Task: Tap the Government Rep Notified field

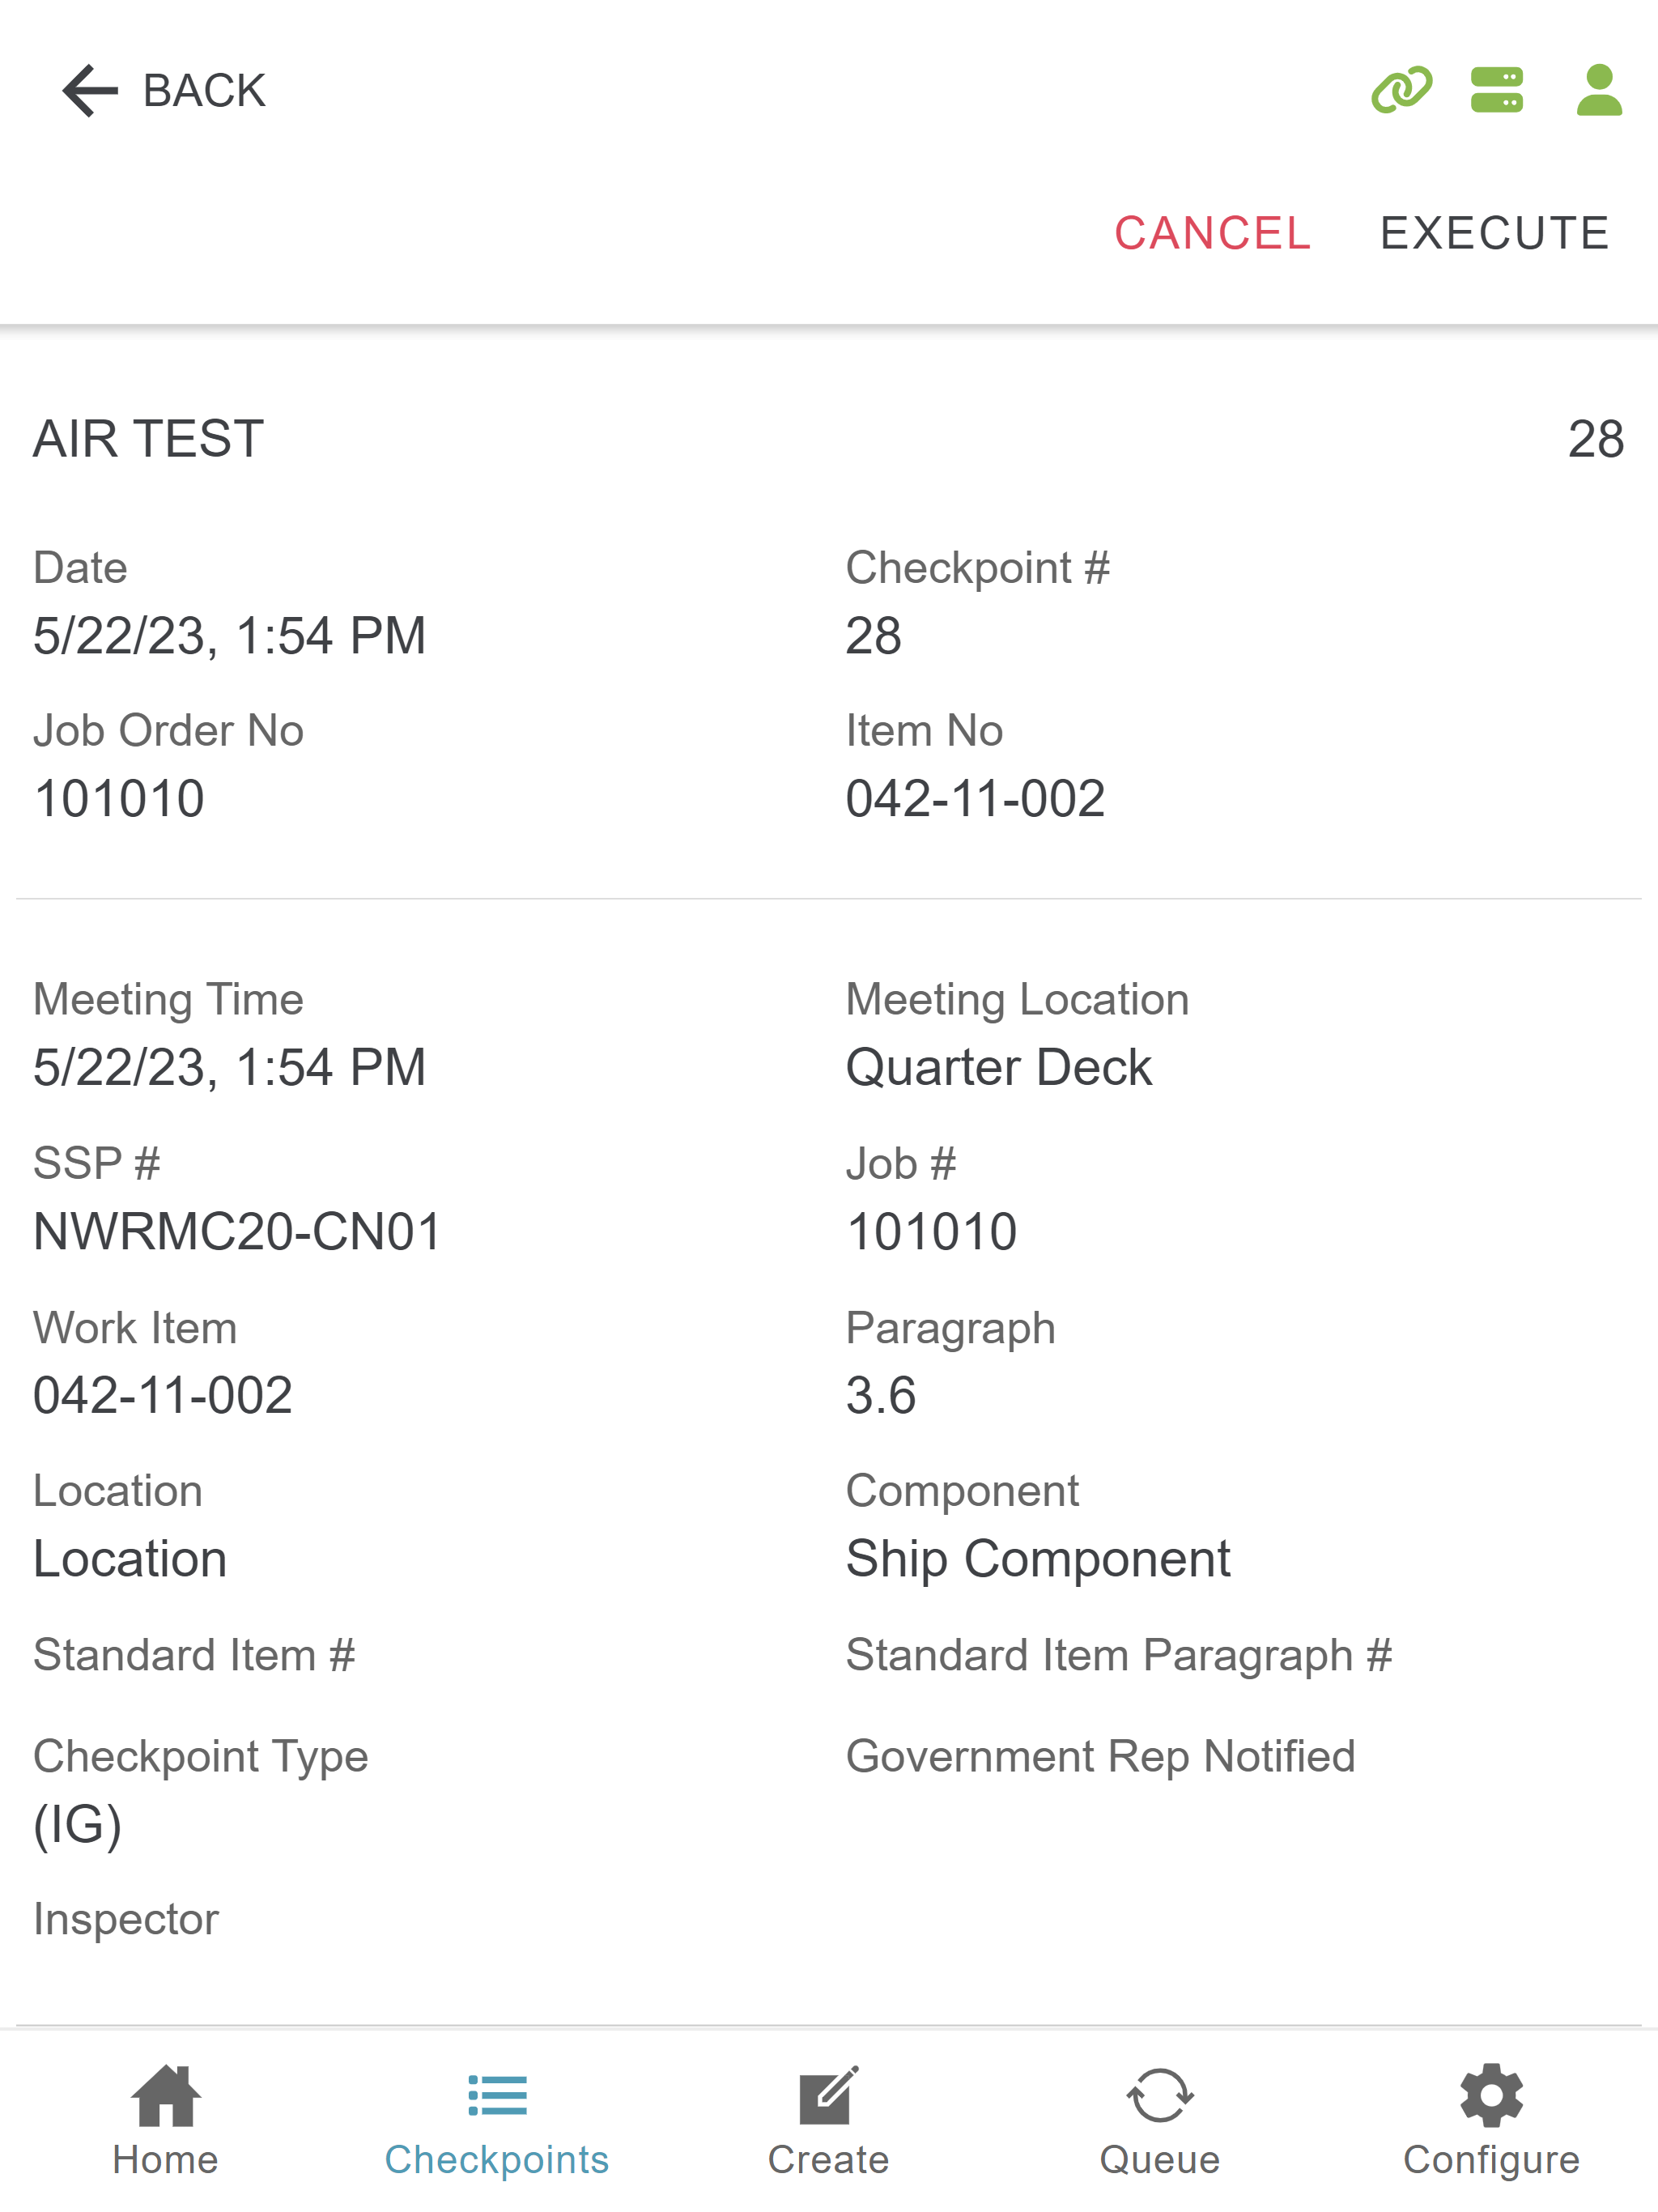Action: [x=1100, y=1756]
